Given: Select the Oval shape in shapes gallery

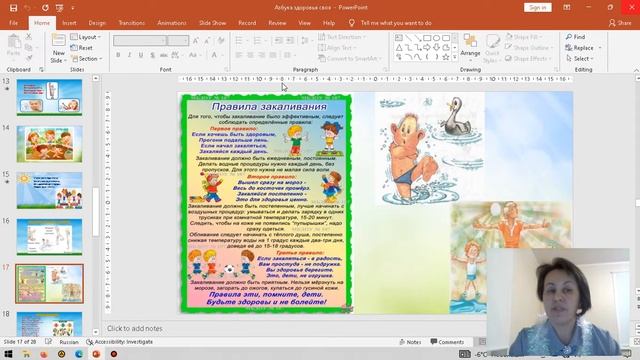Looking at the screenshot, I should click(436, 38).
